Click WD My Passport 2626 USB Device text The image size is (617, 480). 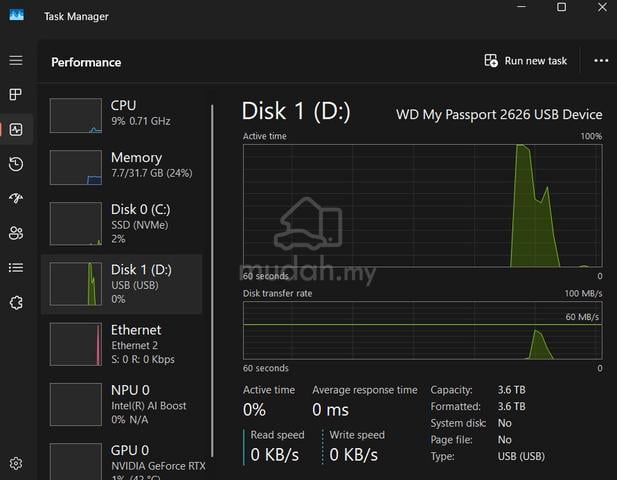(499, 114)
